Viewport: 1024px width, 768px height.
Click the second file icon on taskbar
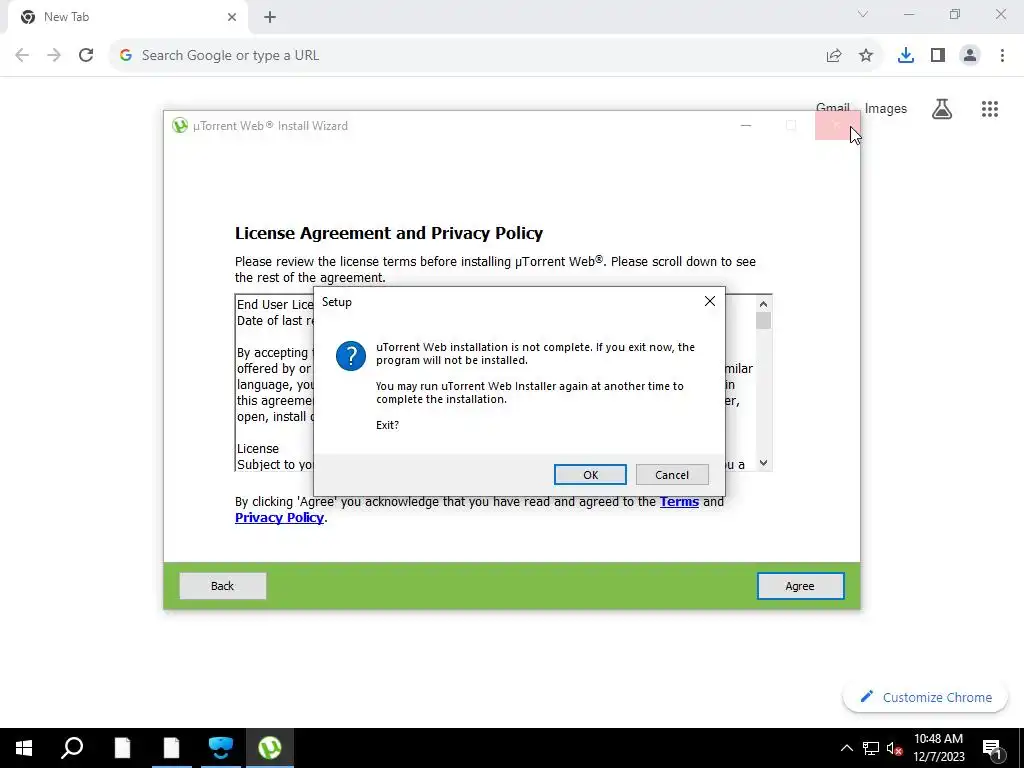point(171,748)
